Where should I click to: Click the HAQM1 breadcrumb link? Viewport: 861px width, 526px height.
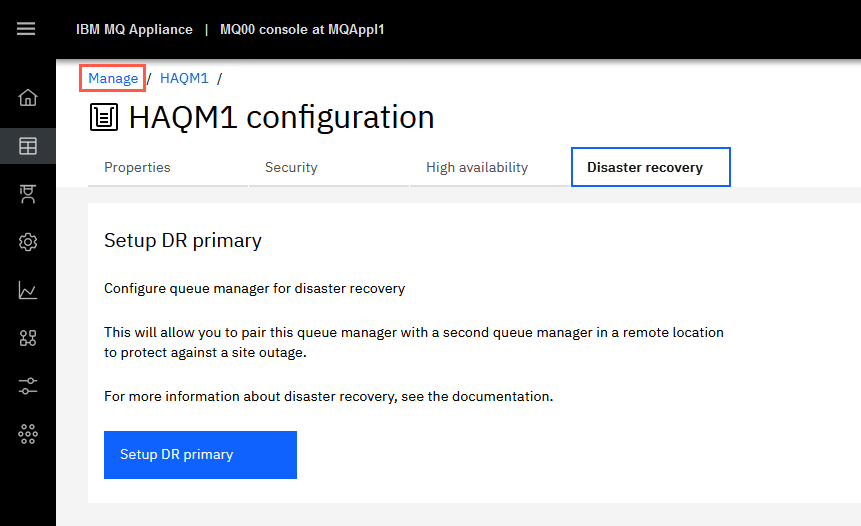pos(184,79)
